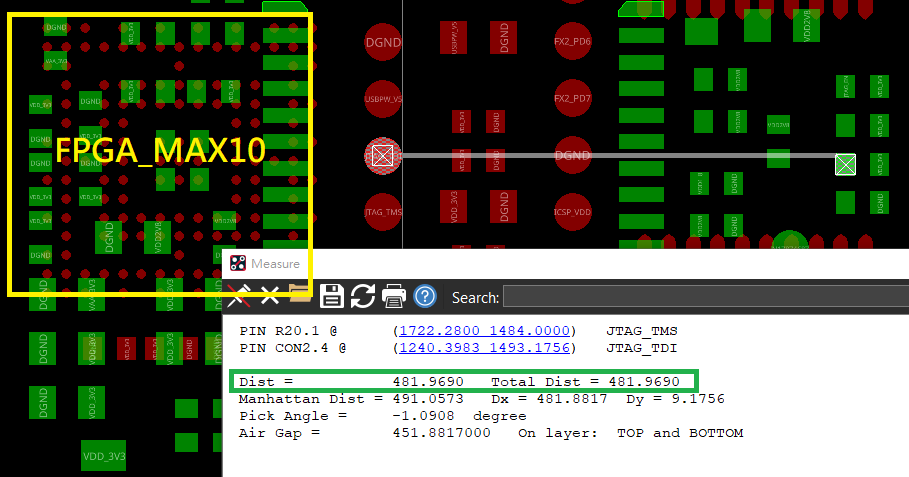
Task: Click the print icon in Measure toolbar
Action: tap(394, 296)
